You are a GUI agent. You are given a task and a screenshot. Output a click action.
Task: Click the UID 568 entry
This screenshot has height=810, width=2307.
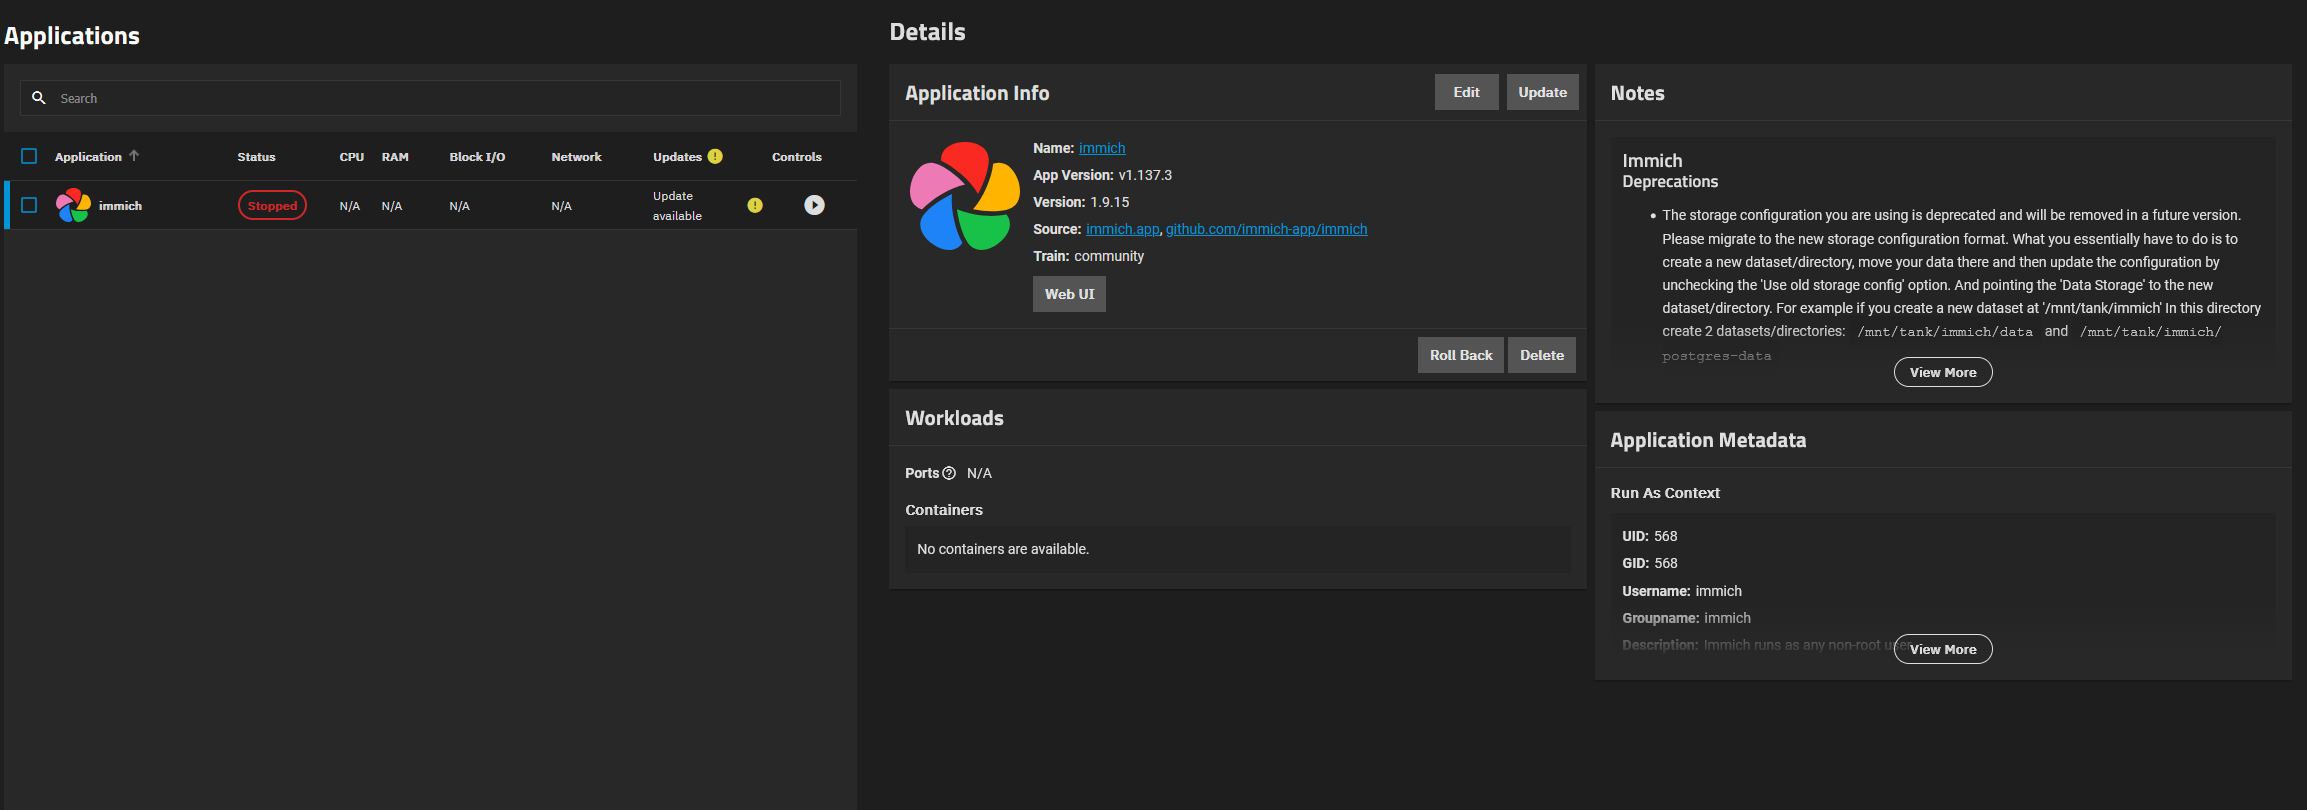pos(1649,536)
